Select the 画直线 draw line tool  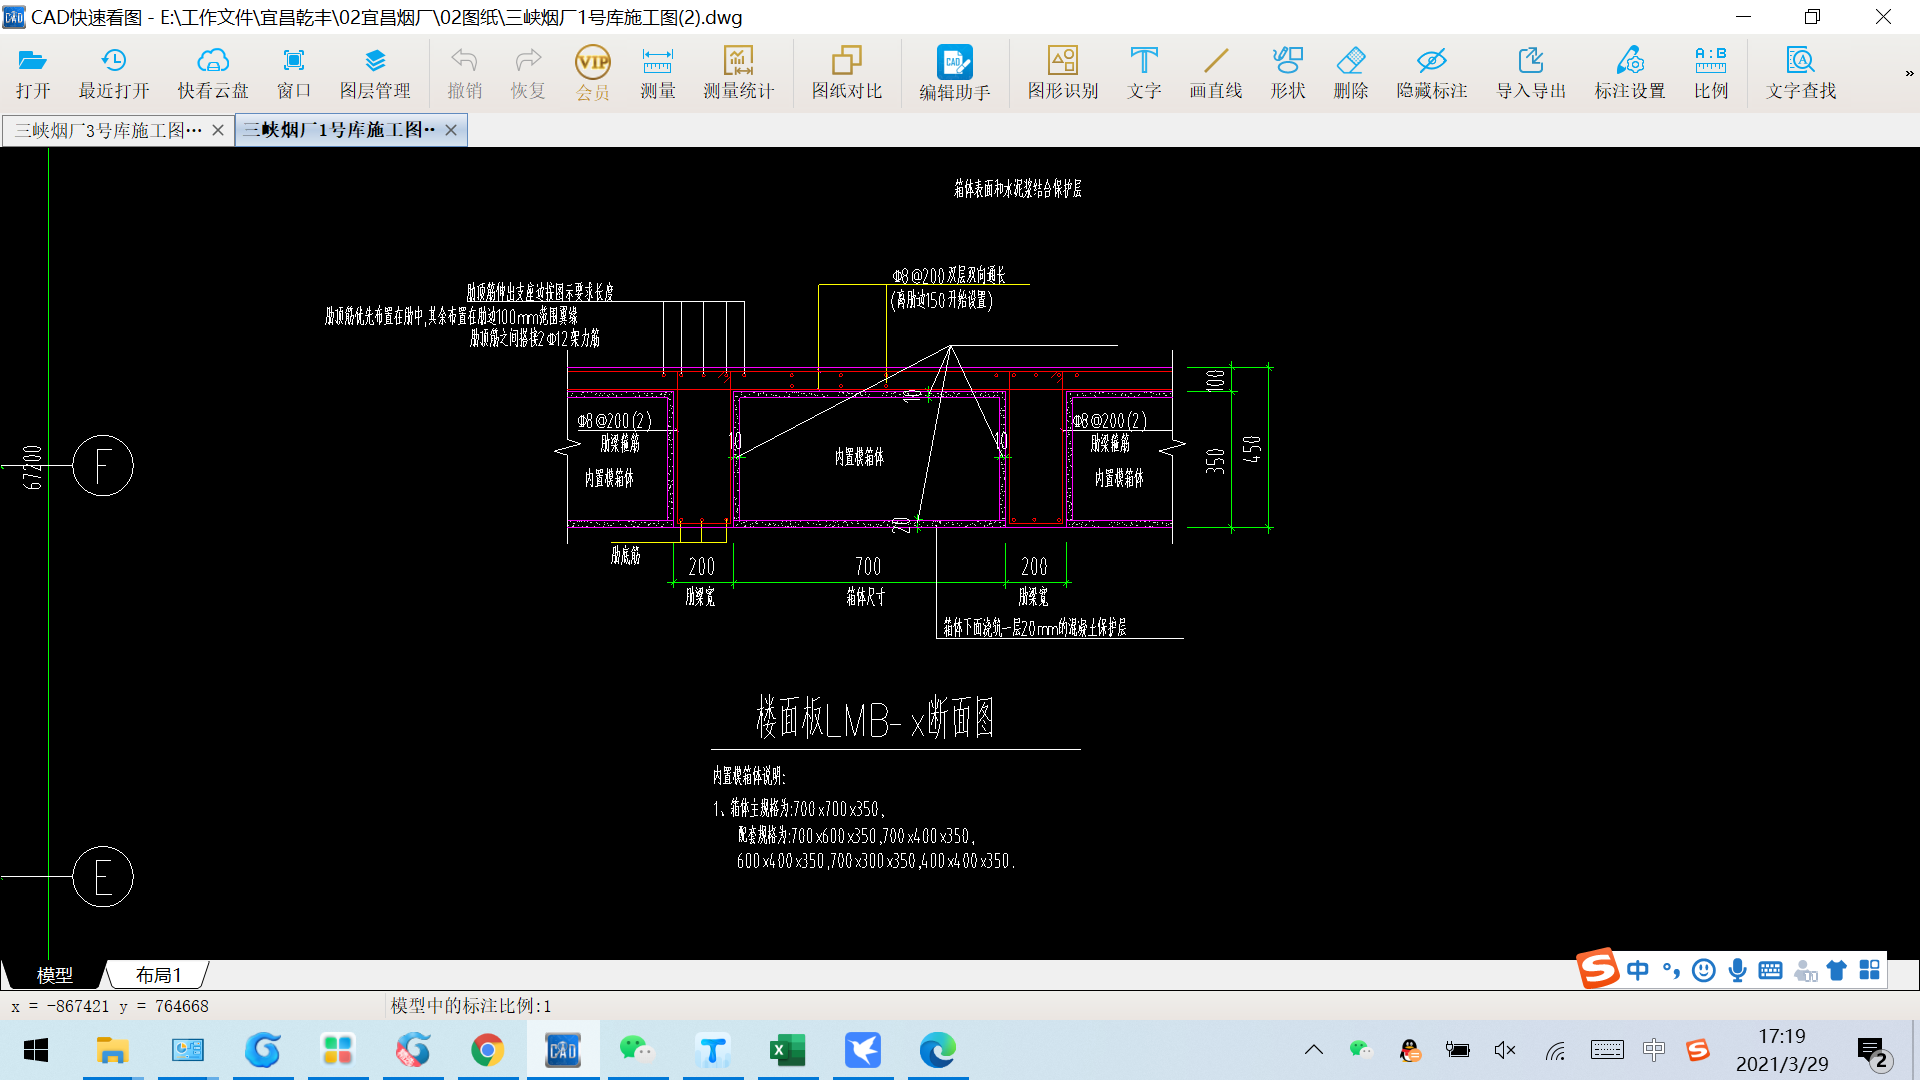pyautogui.click(x=1215, y=74)
